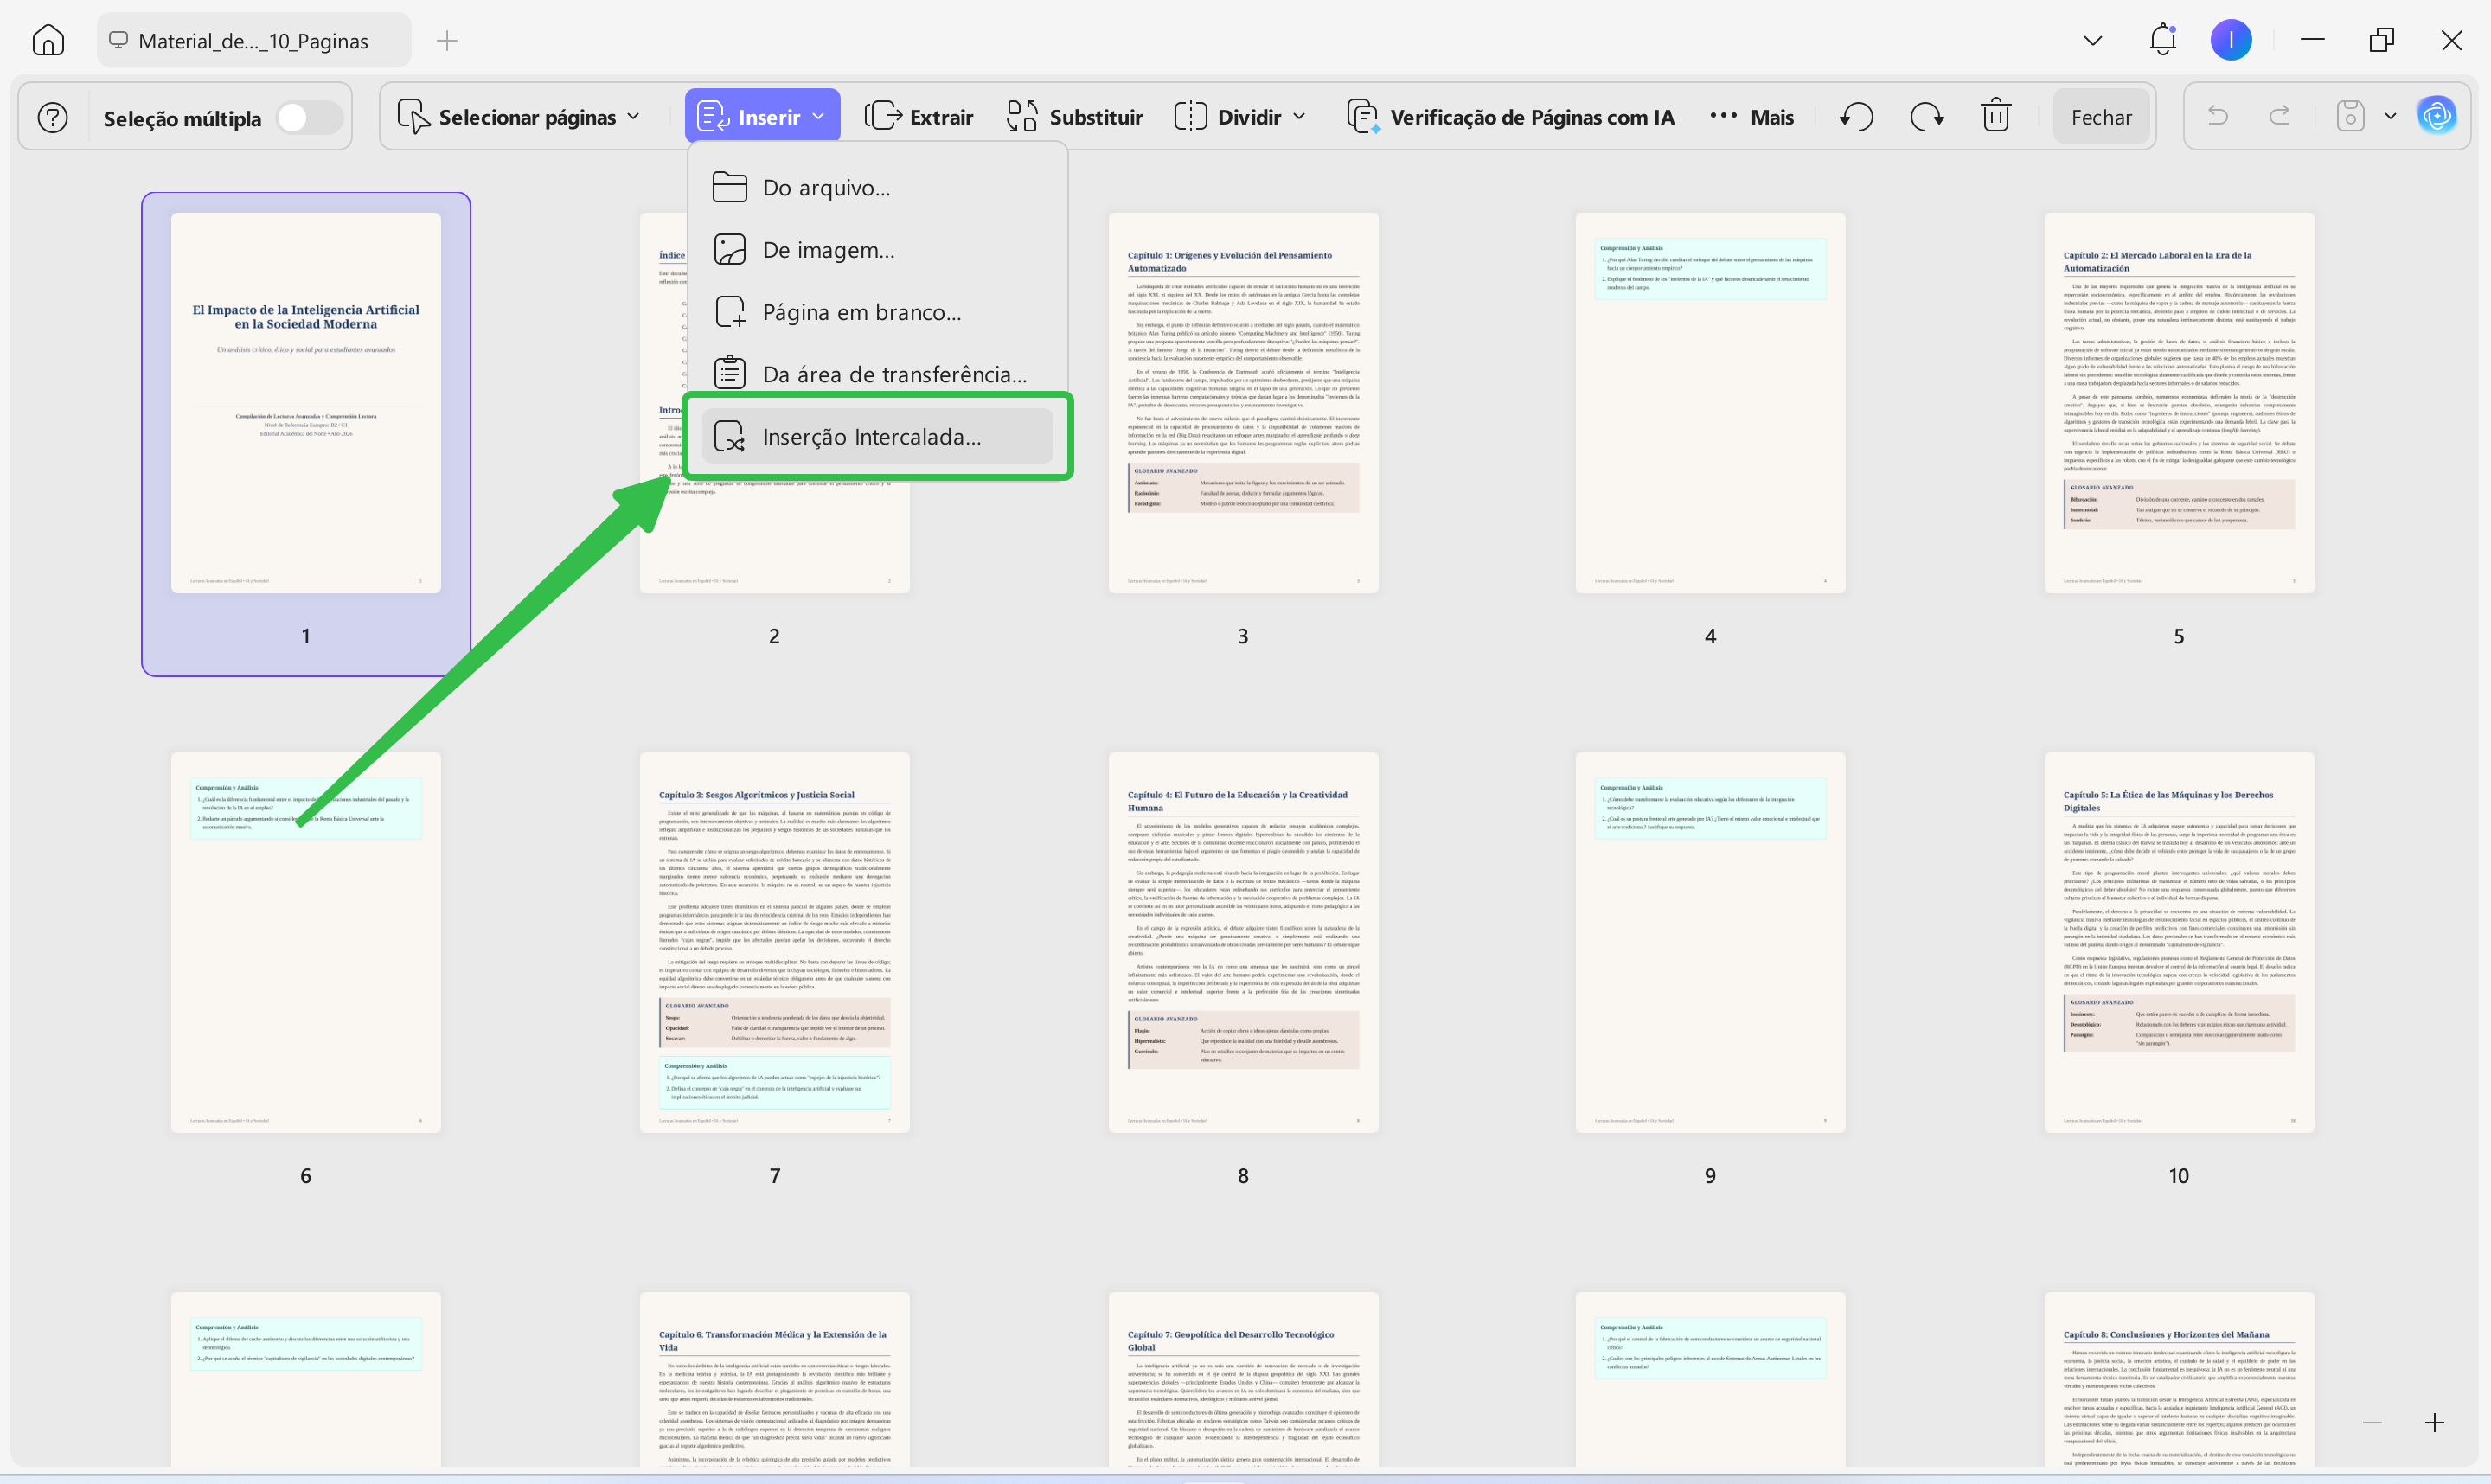Redo the last action
This screenshot has width=2491, height=1484.
pos(2280,116)
